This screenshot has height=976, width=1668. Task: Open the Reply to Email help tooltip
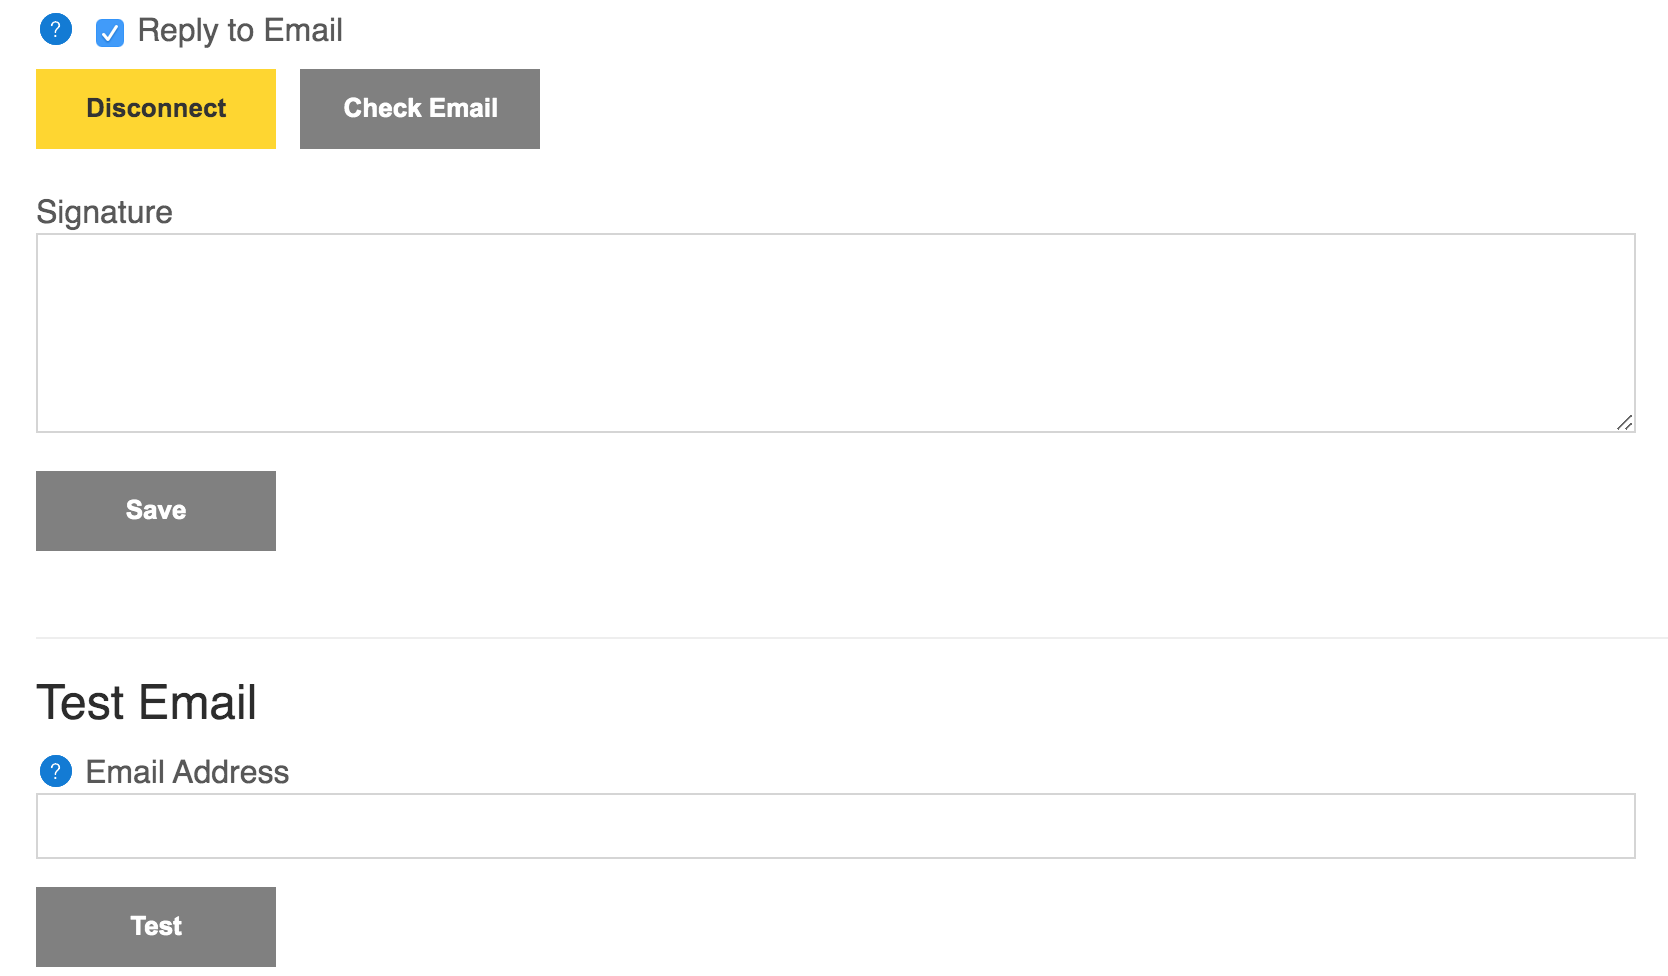[x=56, y=30]
